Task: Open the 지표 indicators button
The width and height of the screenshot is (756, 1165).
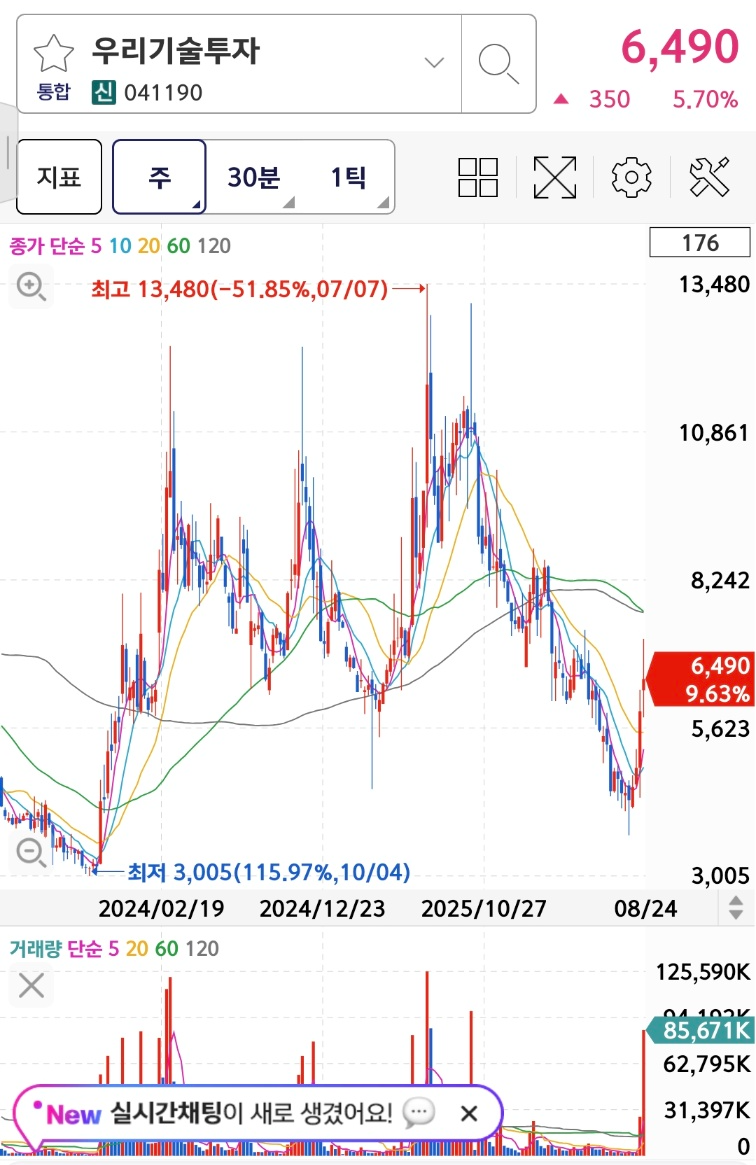Action: [x=59, y=177]
